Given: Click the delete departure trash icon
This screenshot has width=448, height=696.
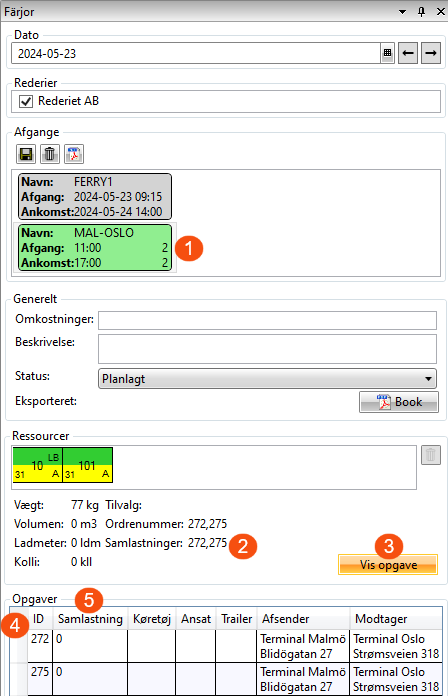Looking at the screenshot, I should (50, 154).
